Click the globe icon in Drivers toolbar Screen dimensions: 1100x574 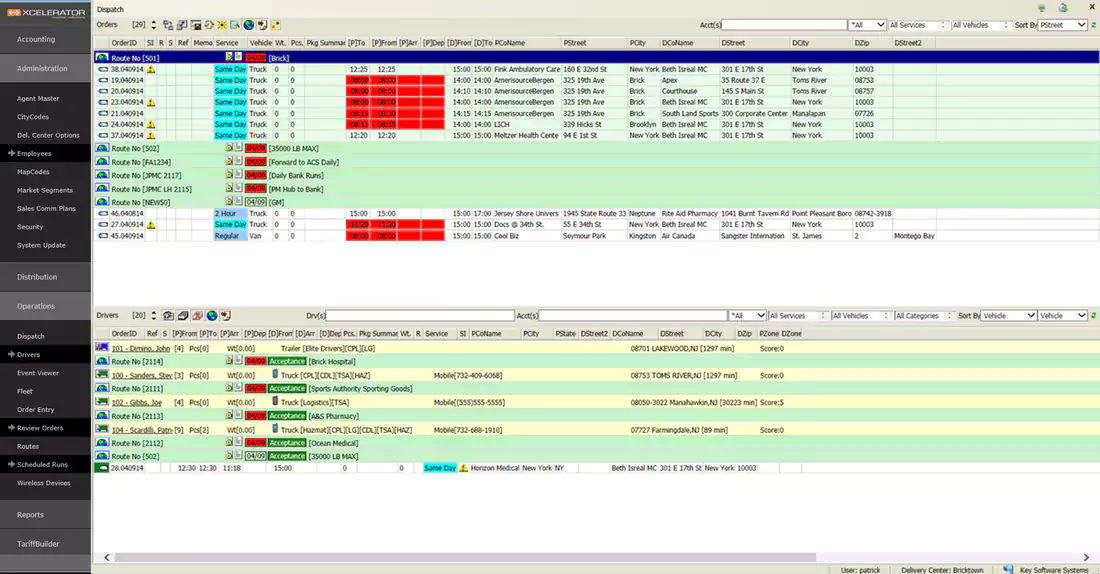tap(212, 315)
